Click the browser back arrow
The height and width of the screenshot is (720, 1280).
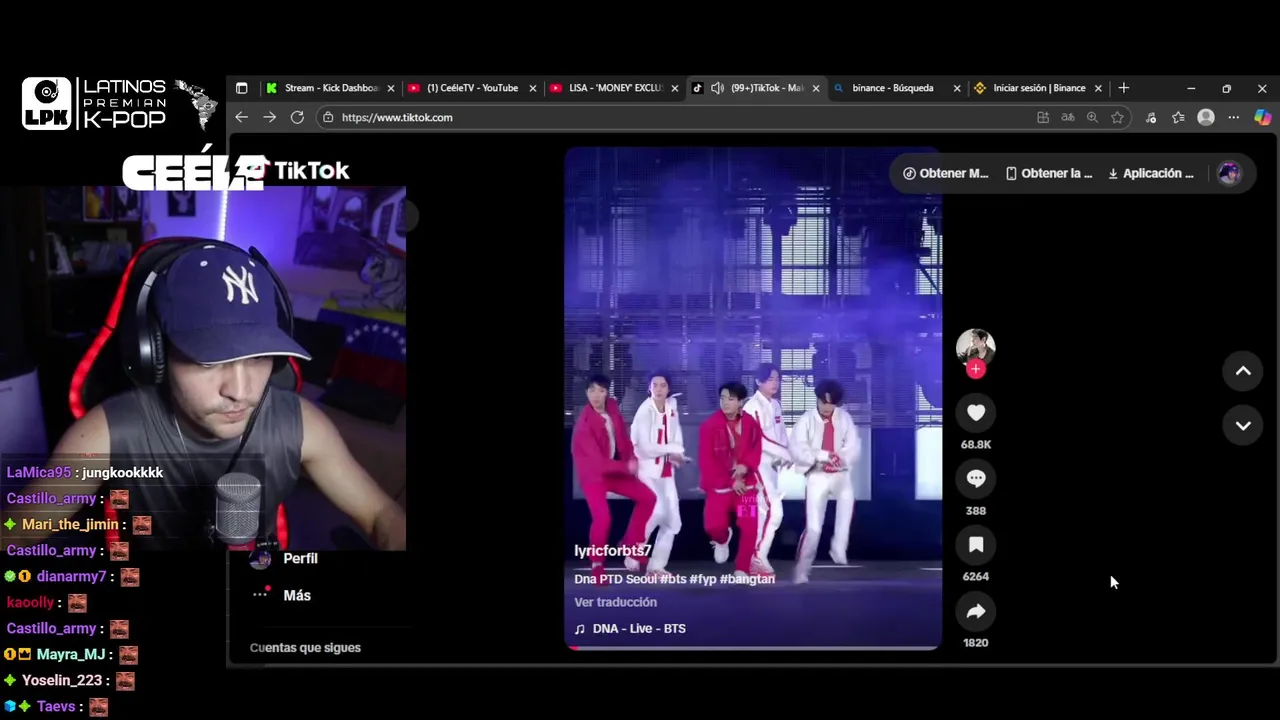[x=241, y=117]
